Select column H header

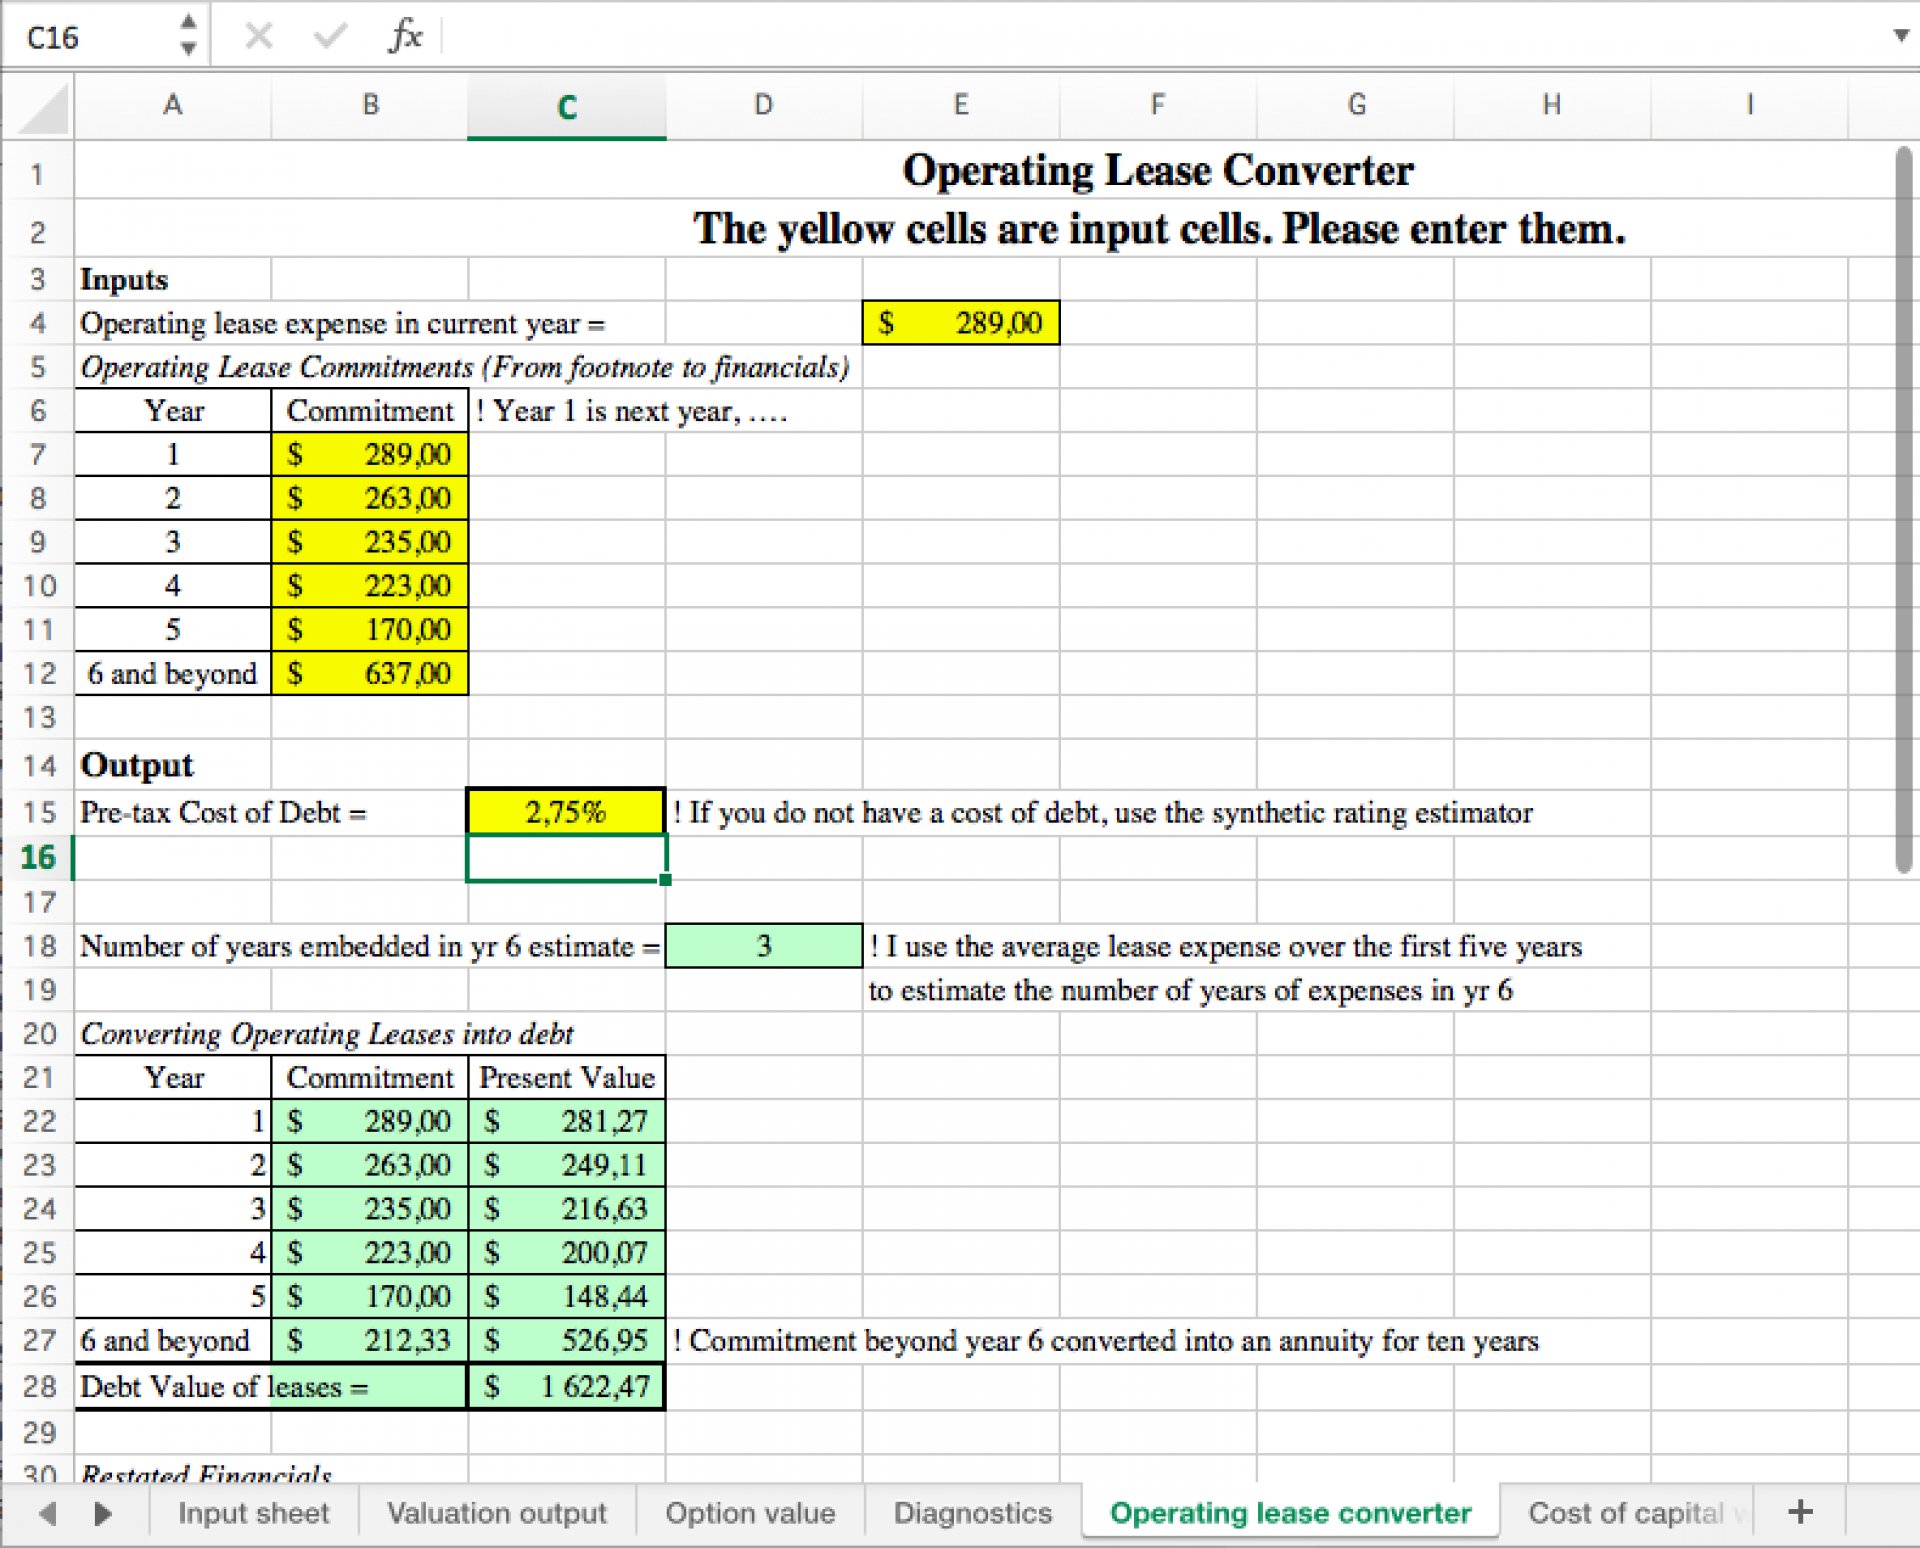pos(1551,104)
